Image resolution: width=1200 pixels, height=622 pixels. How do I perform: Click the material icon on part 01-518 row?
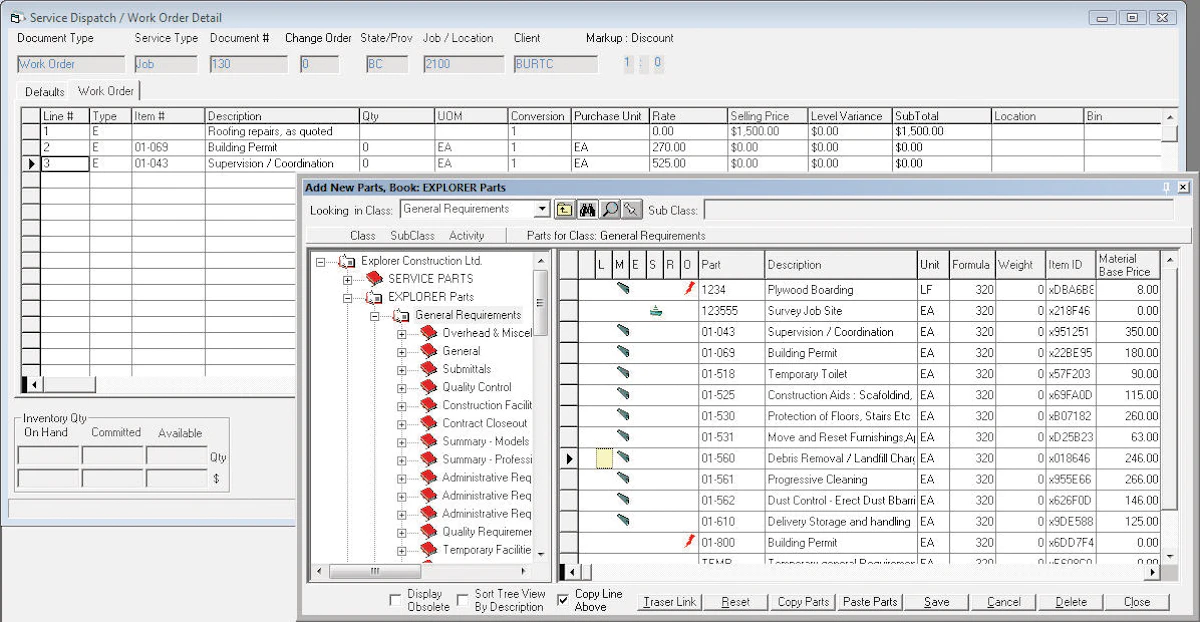pyautogui.click(x=623, y=373)
